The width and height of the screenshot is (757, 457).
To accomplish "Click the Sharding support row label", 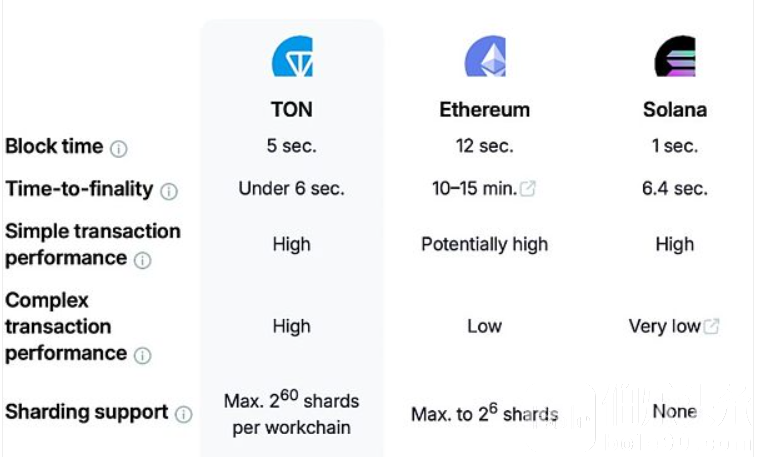I will coord(86,412).
